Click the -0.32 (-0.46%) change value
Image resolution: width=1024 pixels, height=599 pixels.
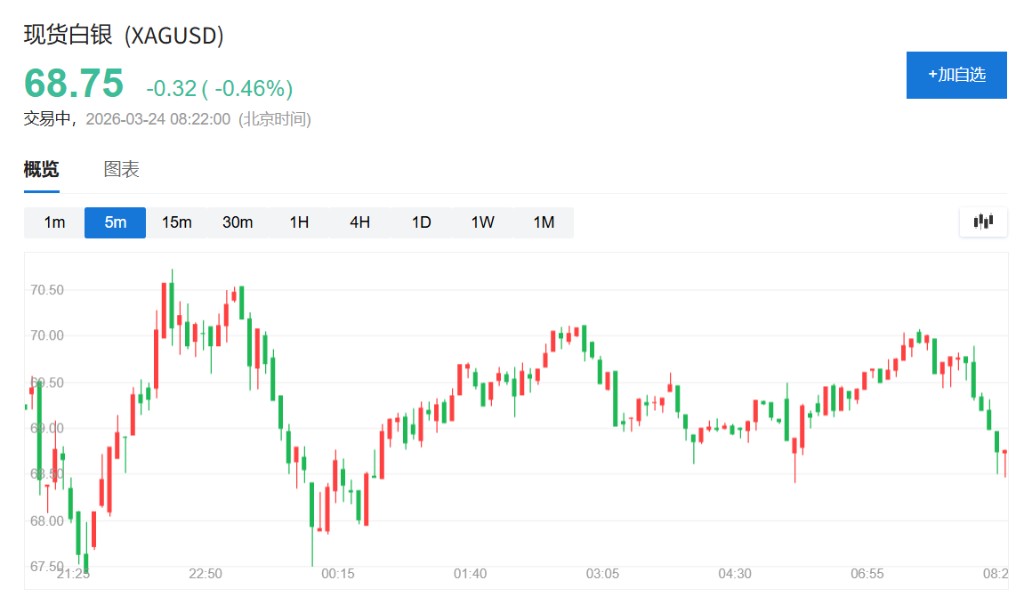coord(219,88)
